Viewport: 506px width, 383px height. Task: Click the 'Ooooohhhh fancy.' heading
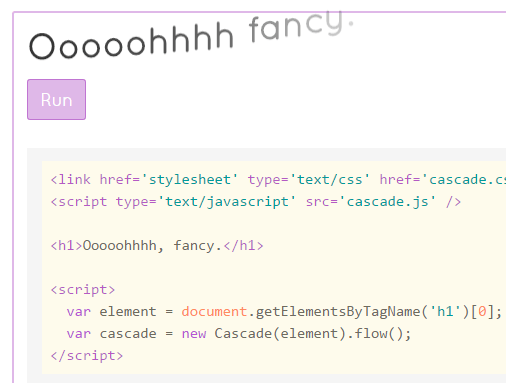pos(191,36)
